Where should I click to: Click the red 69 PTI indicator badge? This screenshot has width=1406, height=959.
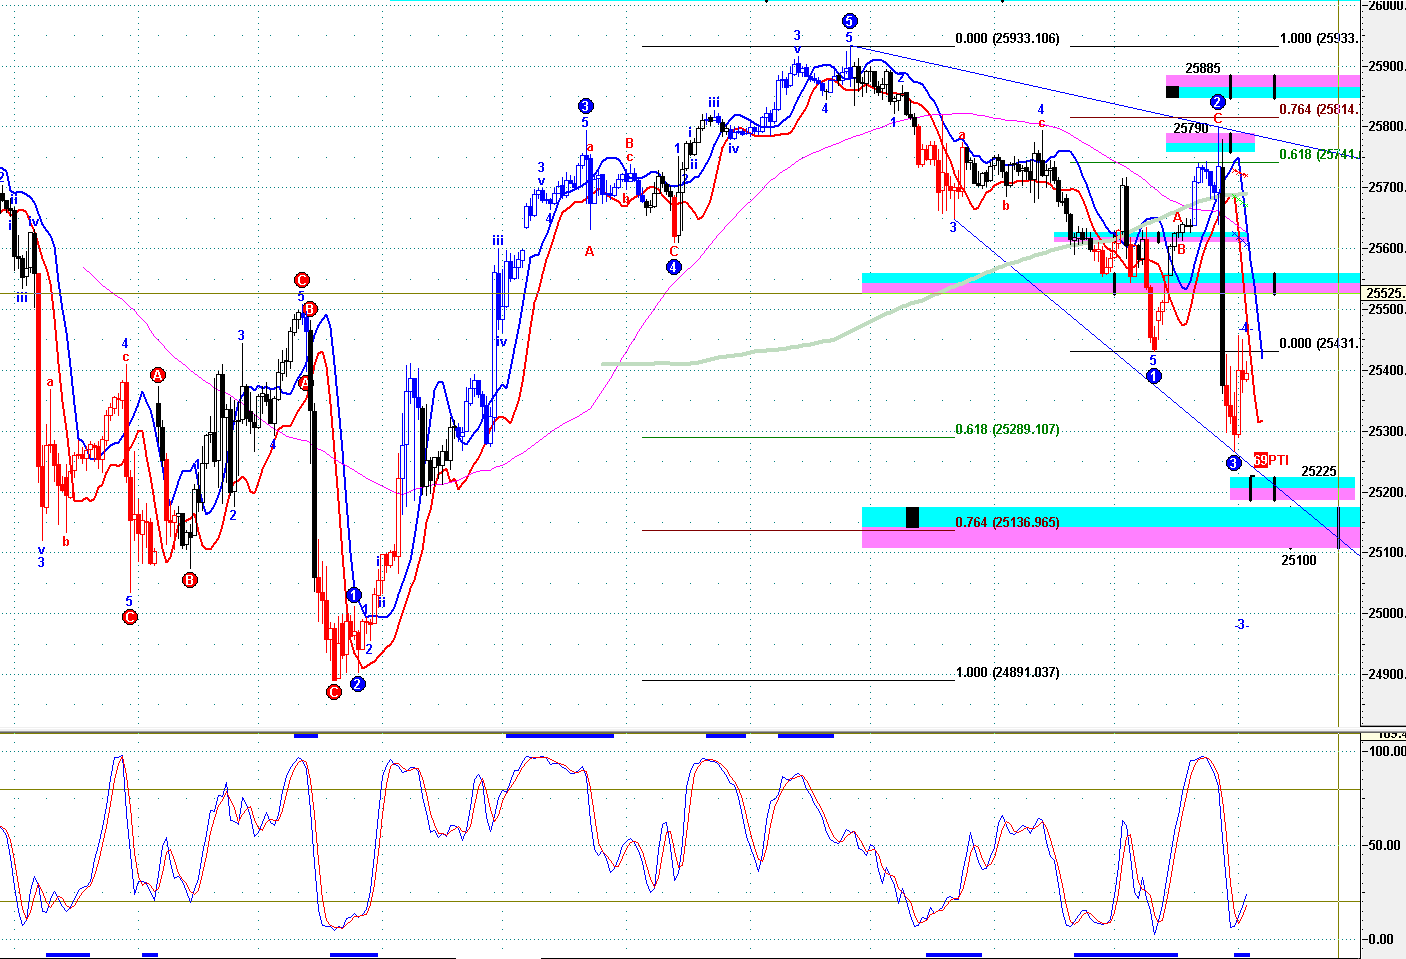pyautogui.click(x=1261, y=460)
